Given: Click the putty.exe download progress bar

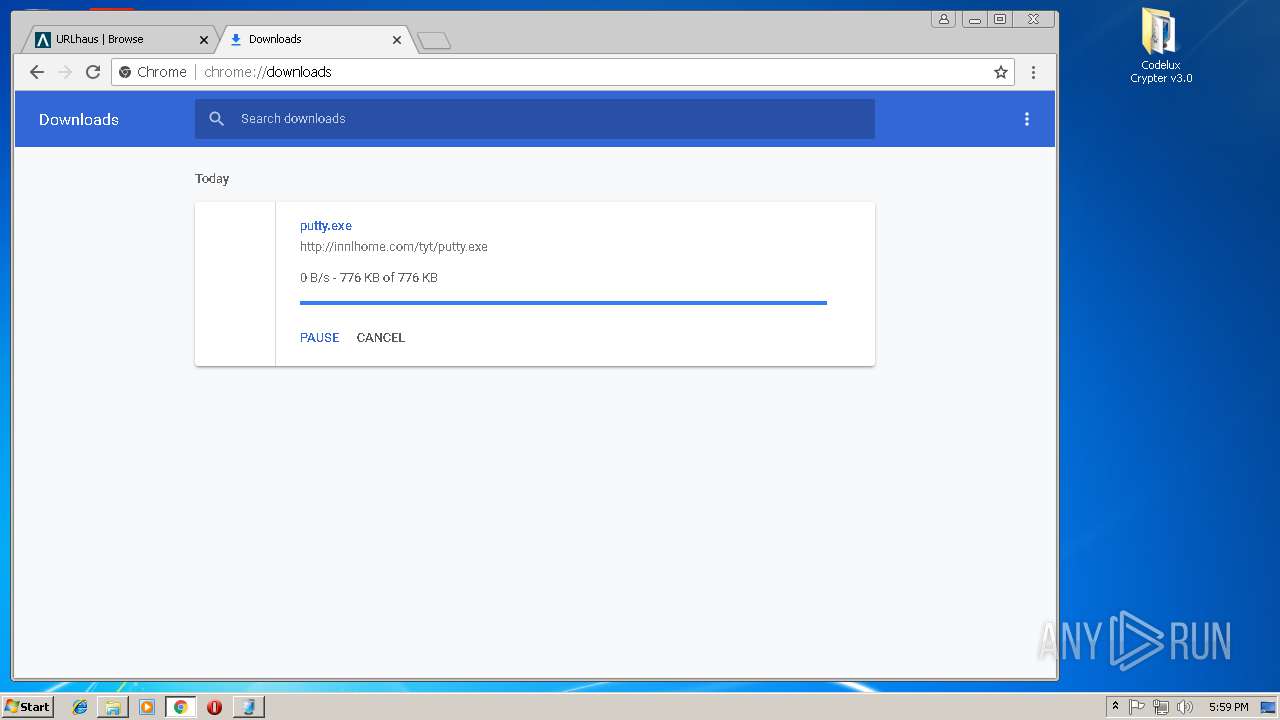Looking at the screenshot, I should pos(563,302).
